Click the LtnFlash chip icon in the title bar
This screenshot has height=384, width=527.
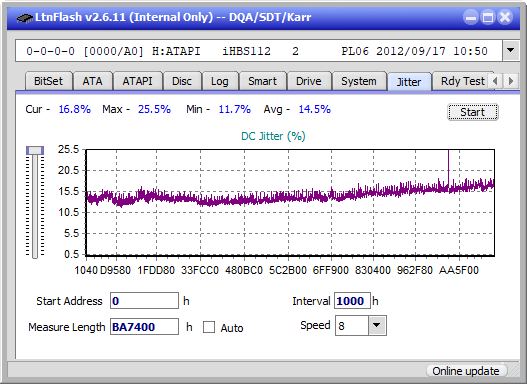tap(24, 17)
